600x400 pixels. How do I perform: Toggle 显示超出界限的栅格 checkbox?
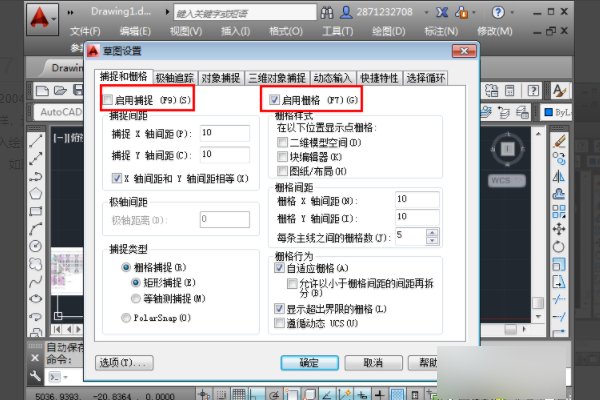279,309
